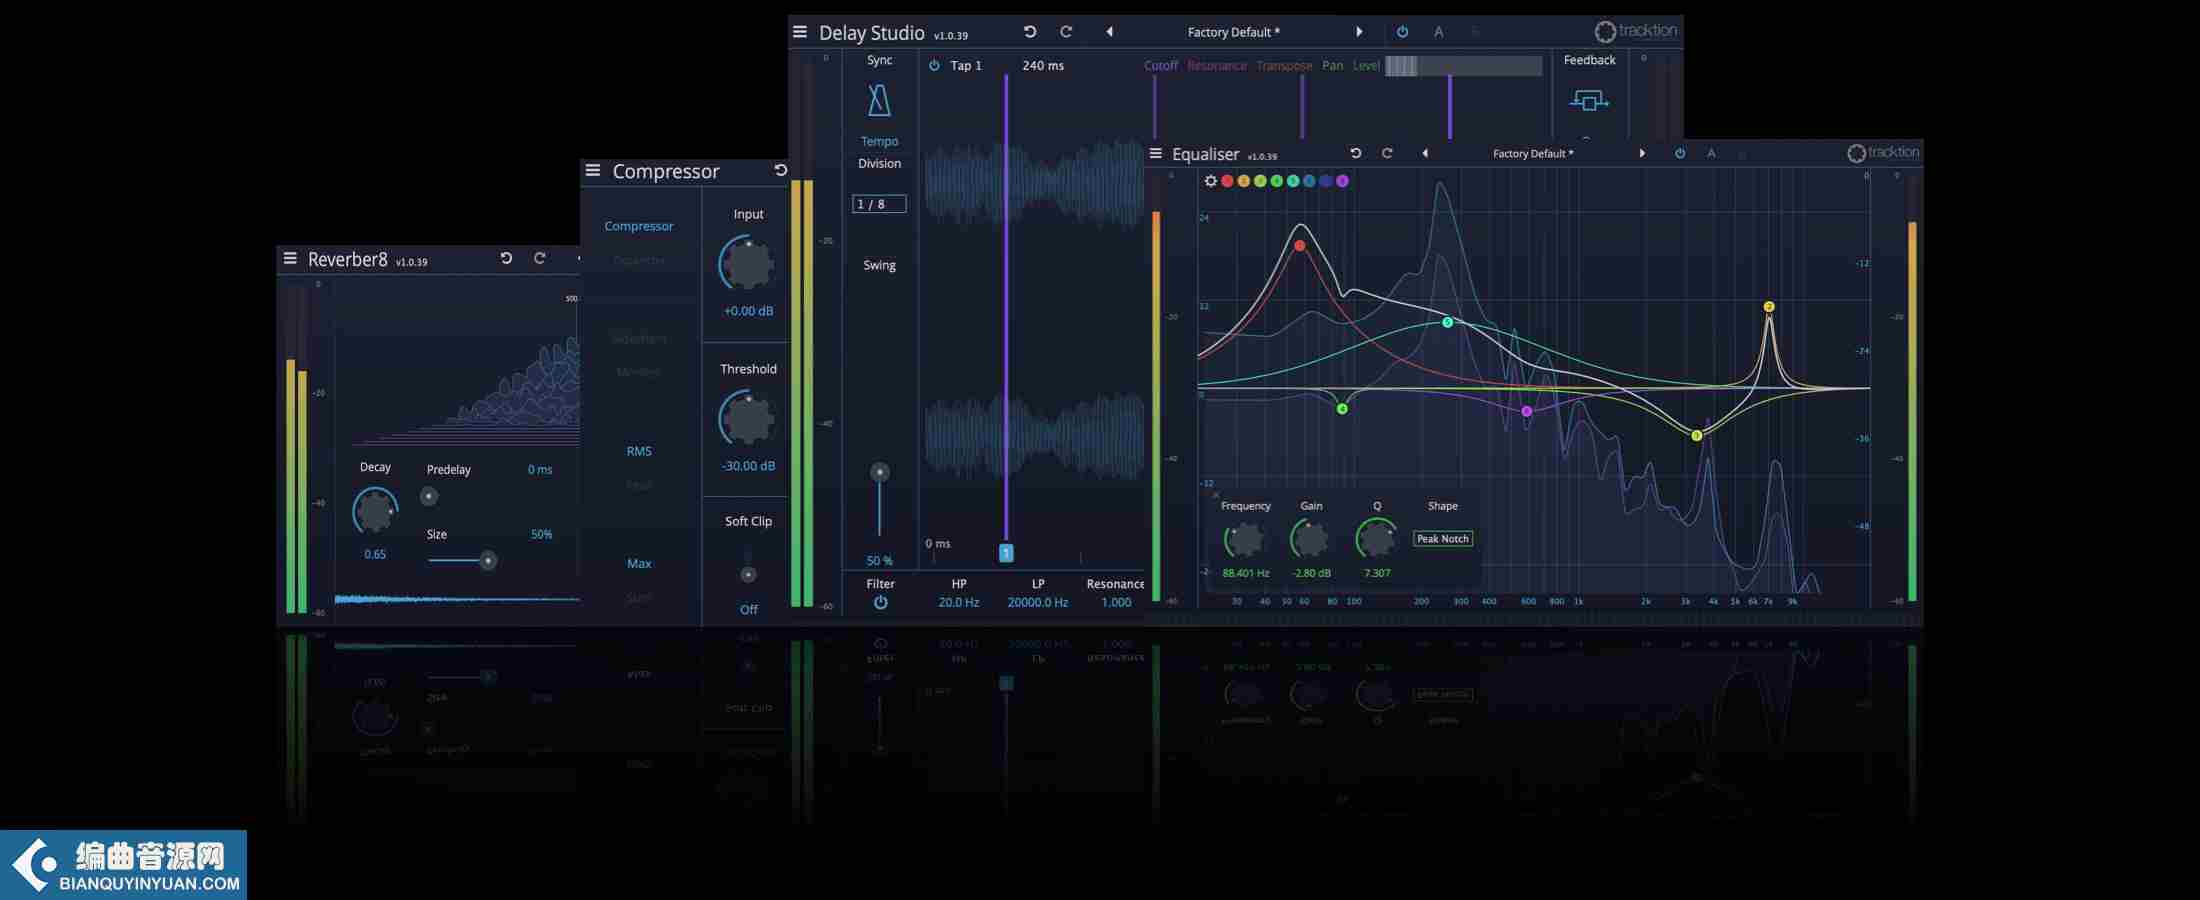This screenshot has width=2200, height=900.
Task: Click the Equaliser Q knob
Action: click(x=1376, y=539)
